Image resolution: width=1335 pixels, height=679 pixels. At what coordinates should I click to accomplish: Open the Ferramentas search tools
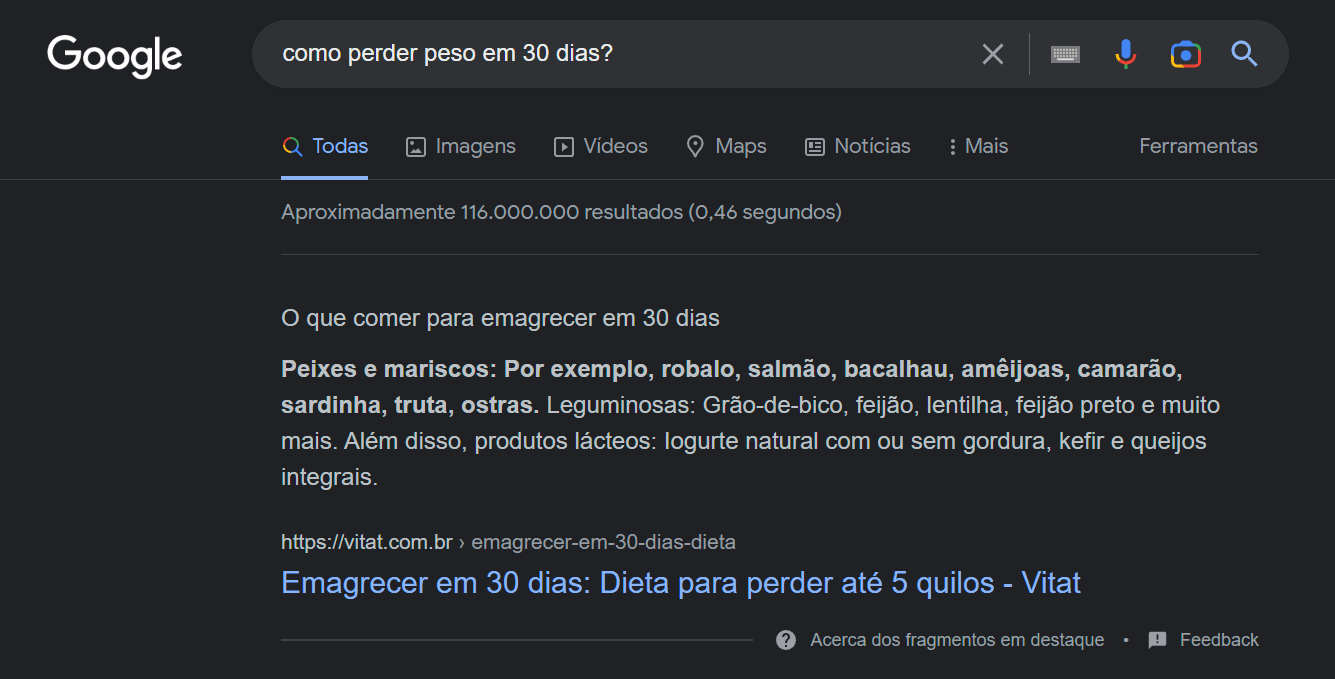tap(1198, 146)
